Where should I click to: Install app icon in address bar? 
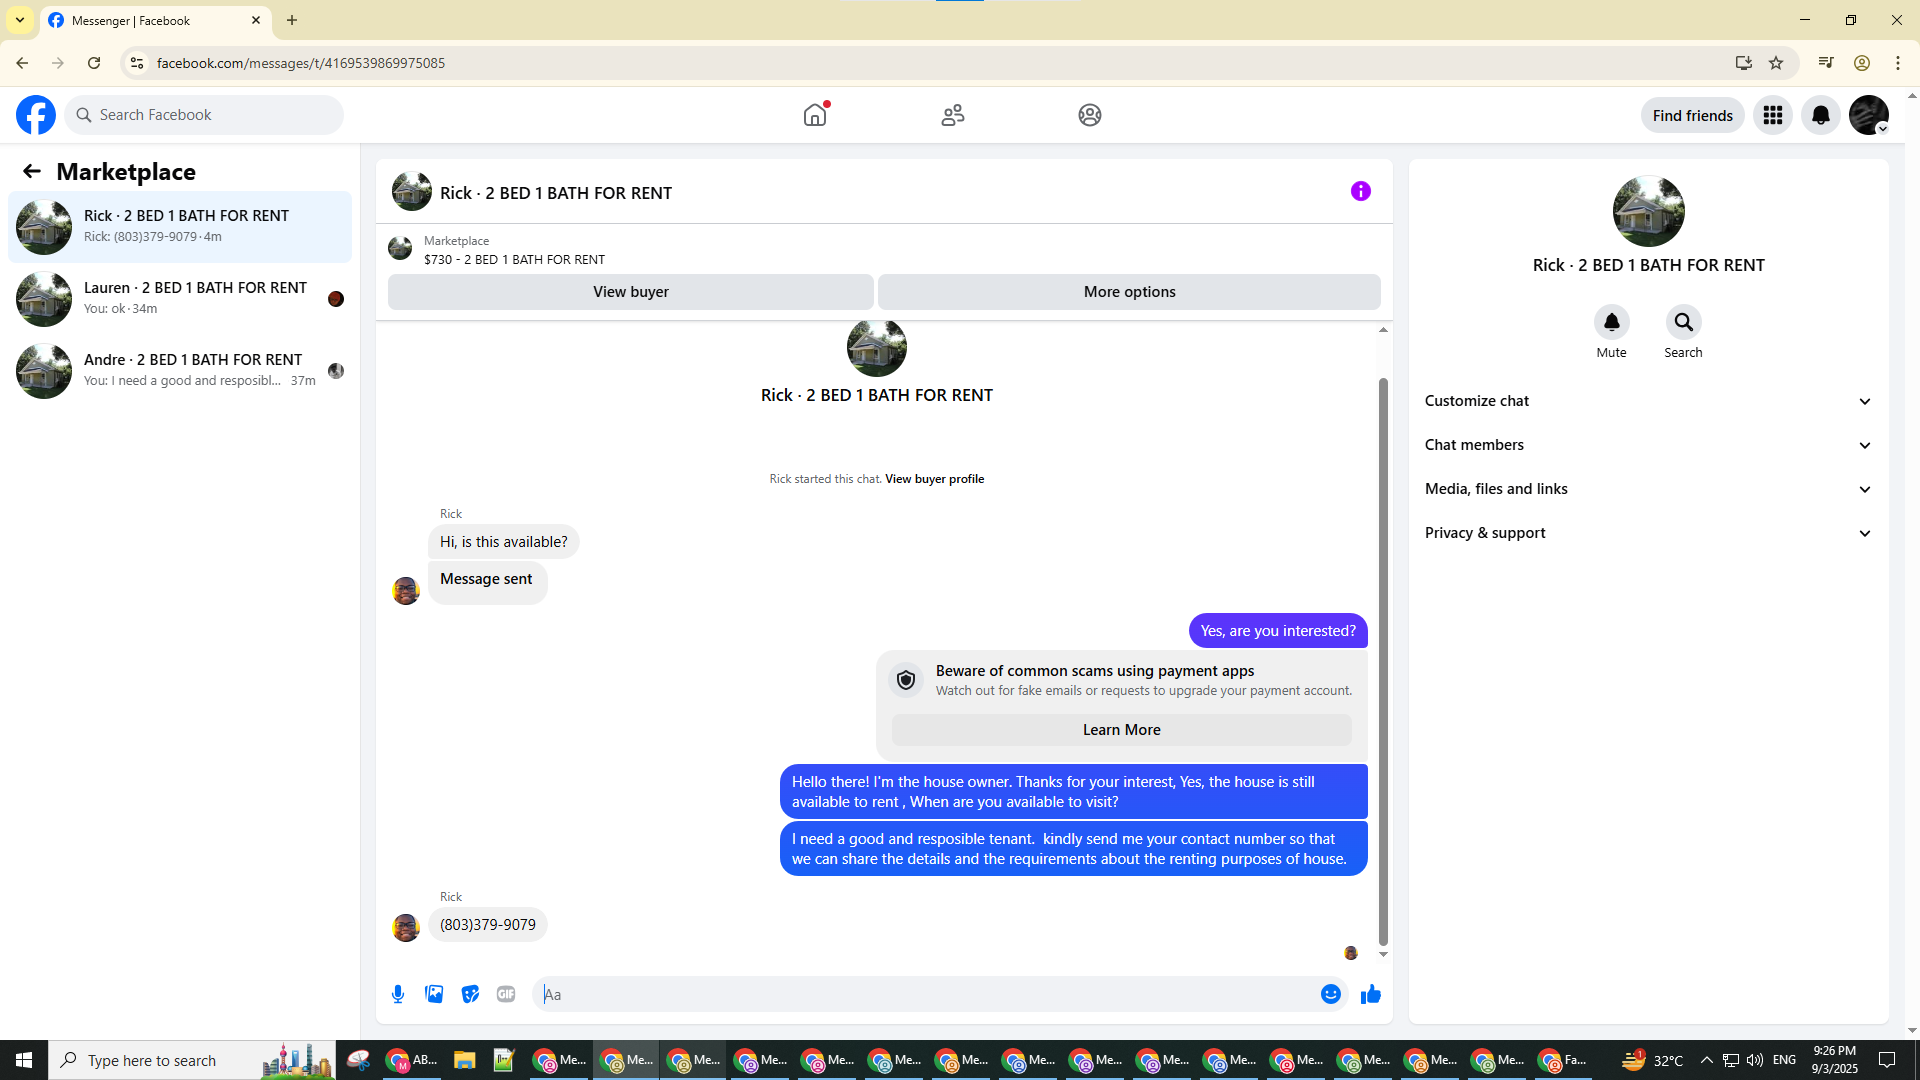pyautogui.click(x=1744, y=63)
